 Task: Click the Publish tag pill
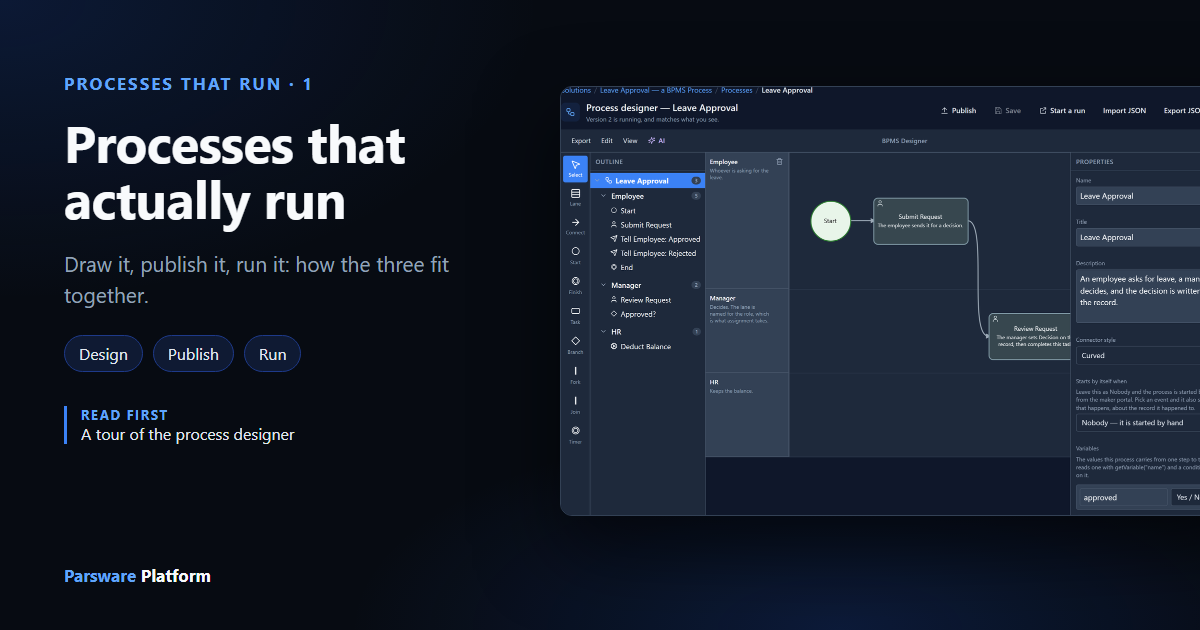[193, 354]
